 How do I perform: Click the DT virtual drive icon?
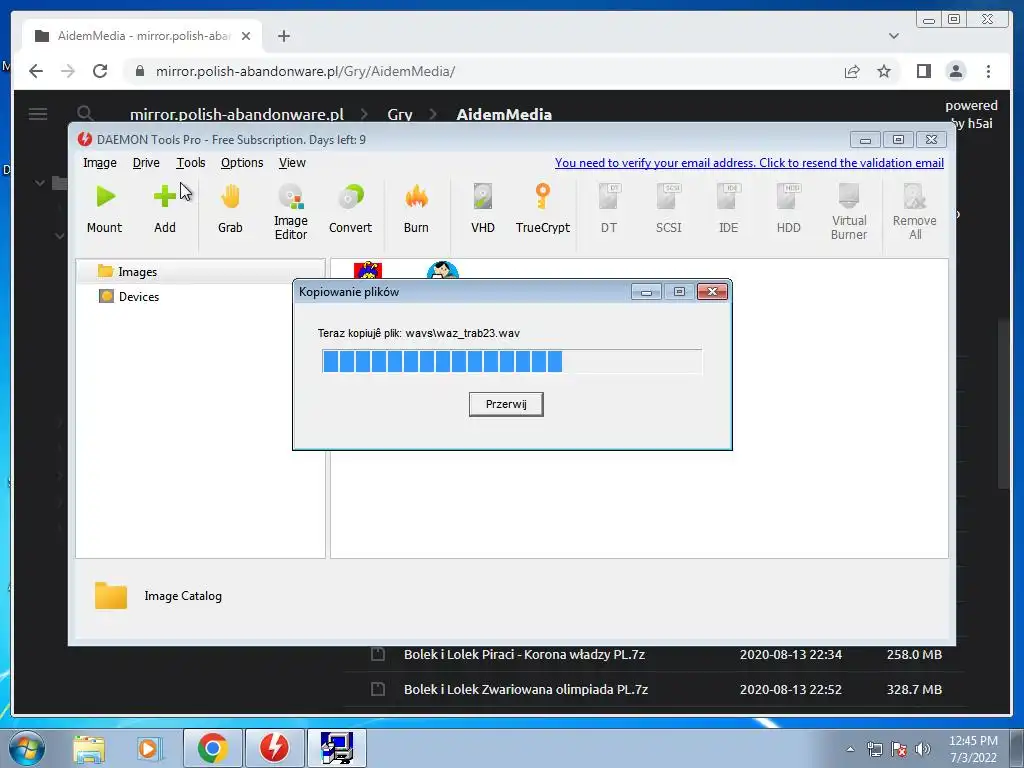[x=609, y=209]
